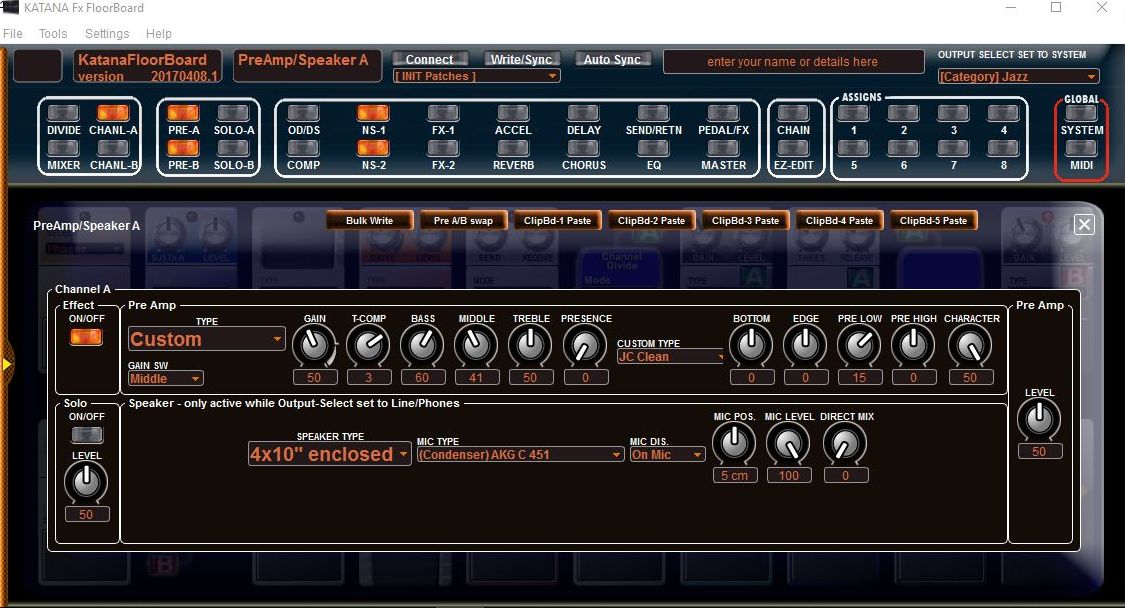Open Assign 6 settings
Image resolution: width=1125 pixels, height=608 pixels.
[x=903, y=148]
